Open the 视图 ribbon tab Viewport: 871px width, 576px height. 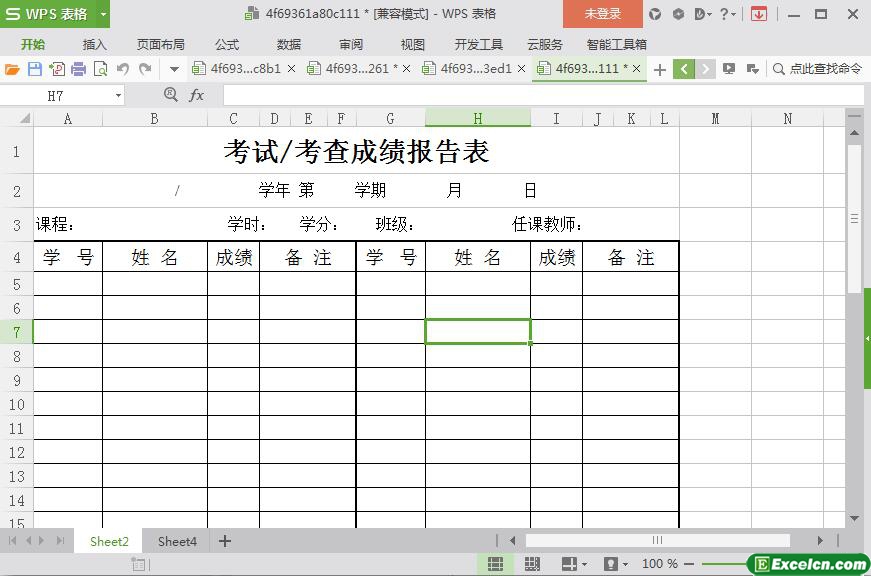[x=412, y=44]
